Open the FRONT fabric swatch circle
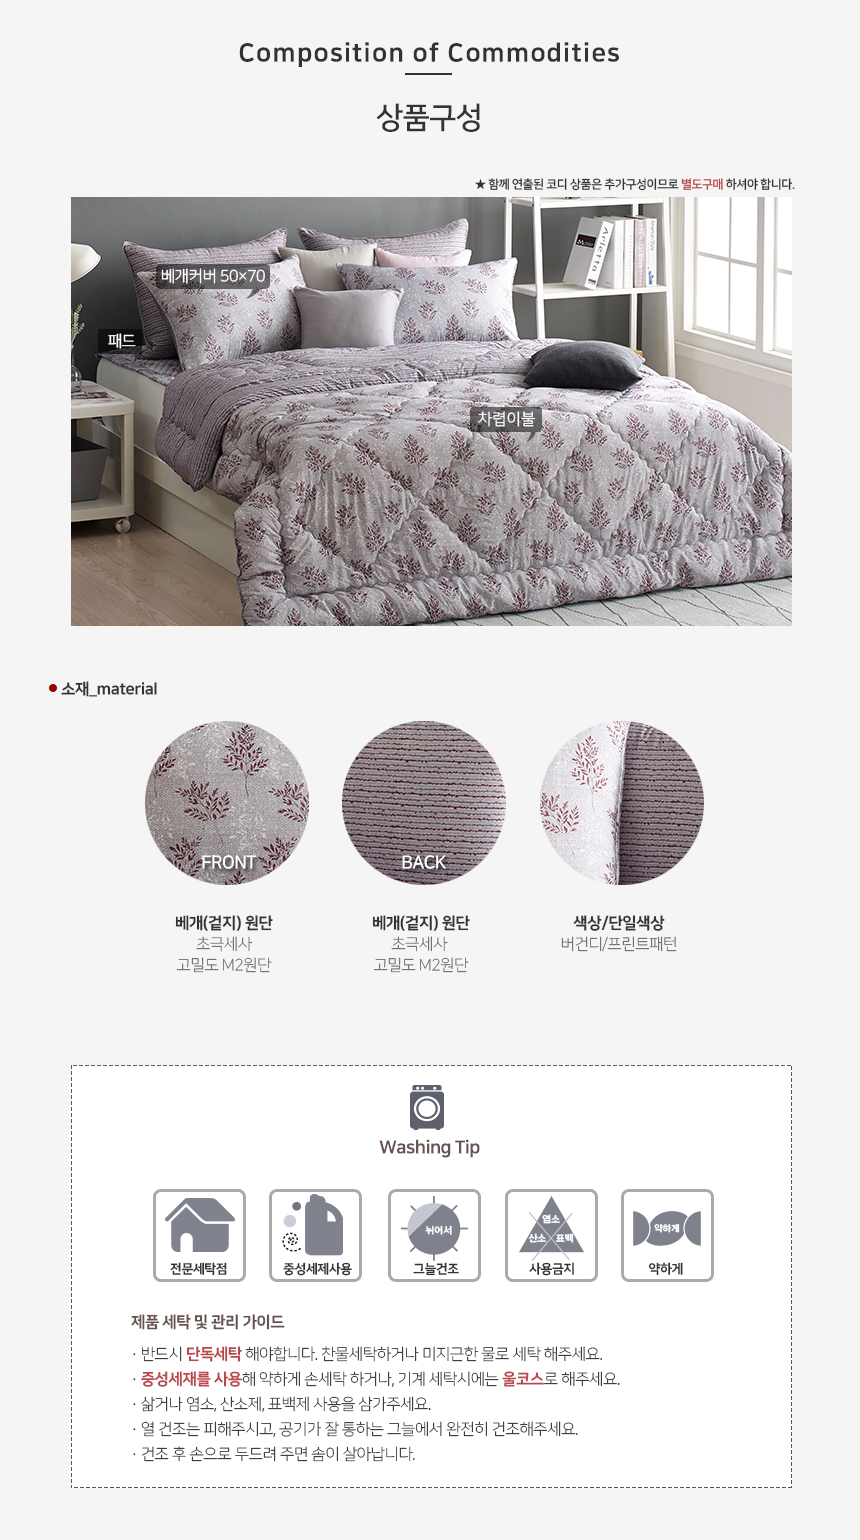Screen dimensions: 860x1540 [x=227, y=803]
